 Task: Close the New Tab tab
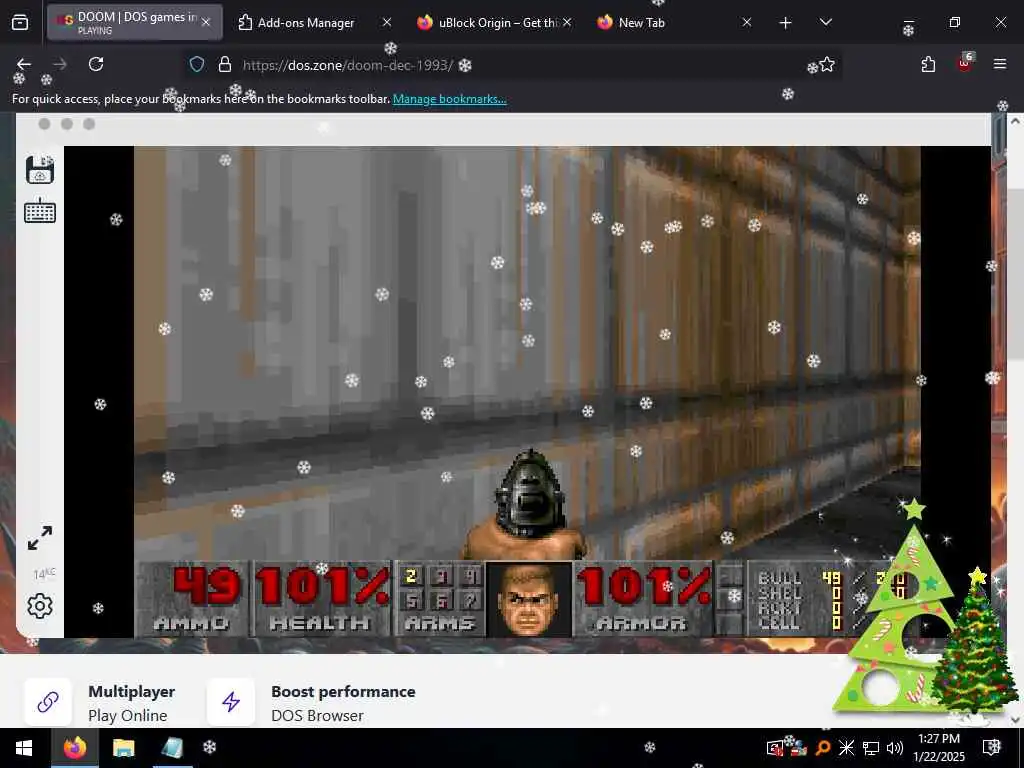click(746, 22)
